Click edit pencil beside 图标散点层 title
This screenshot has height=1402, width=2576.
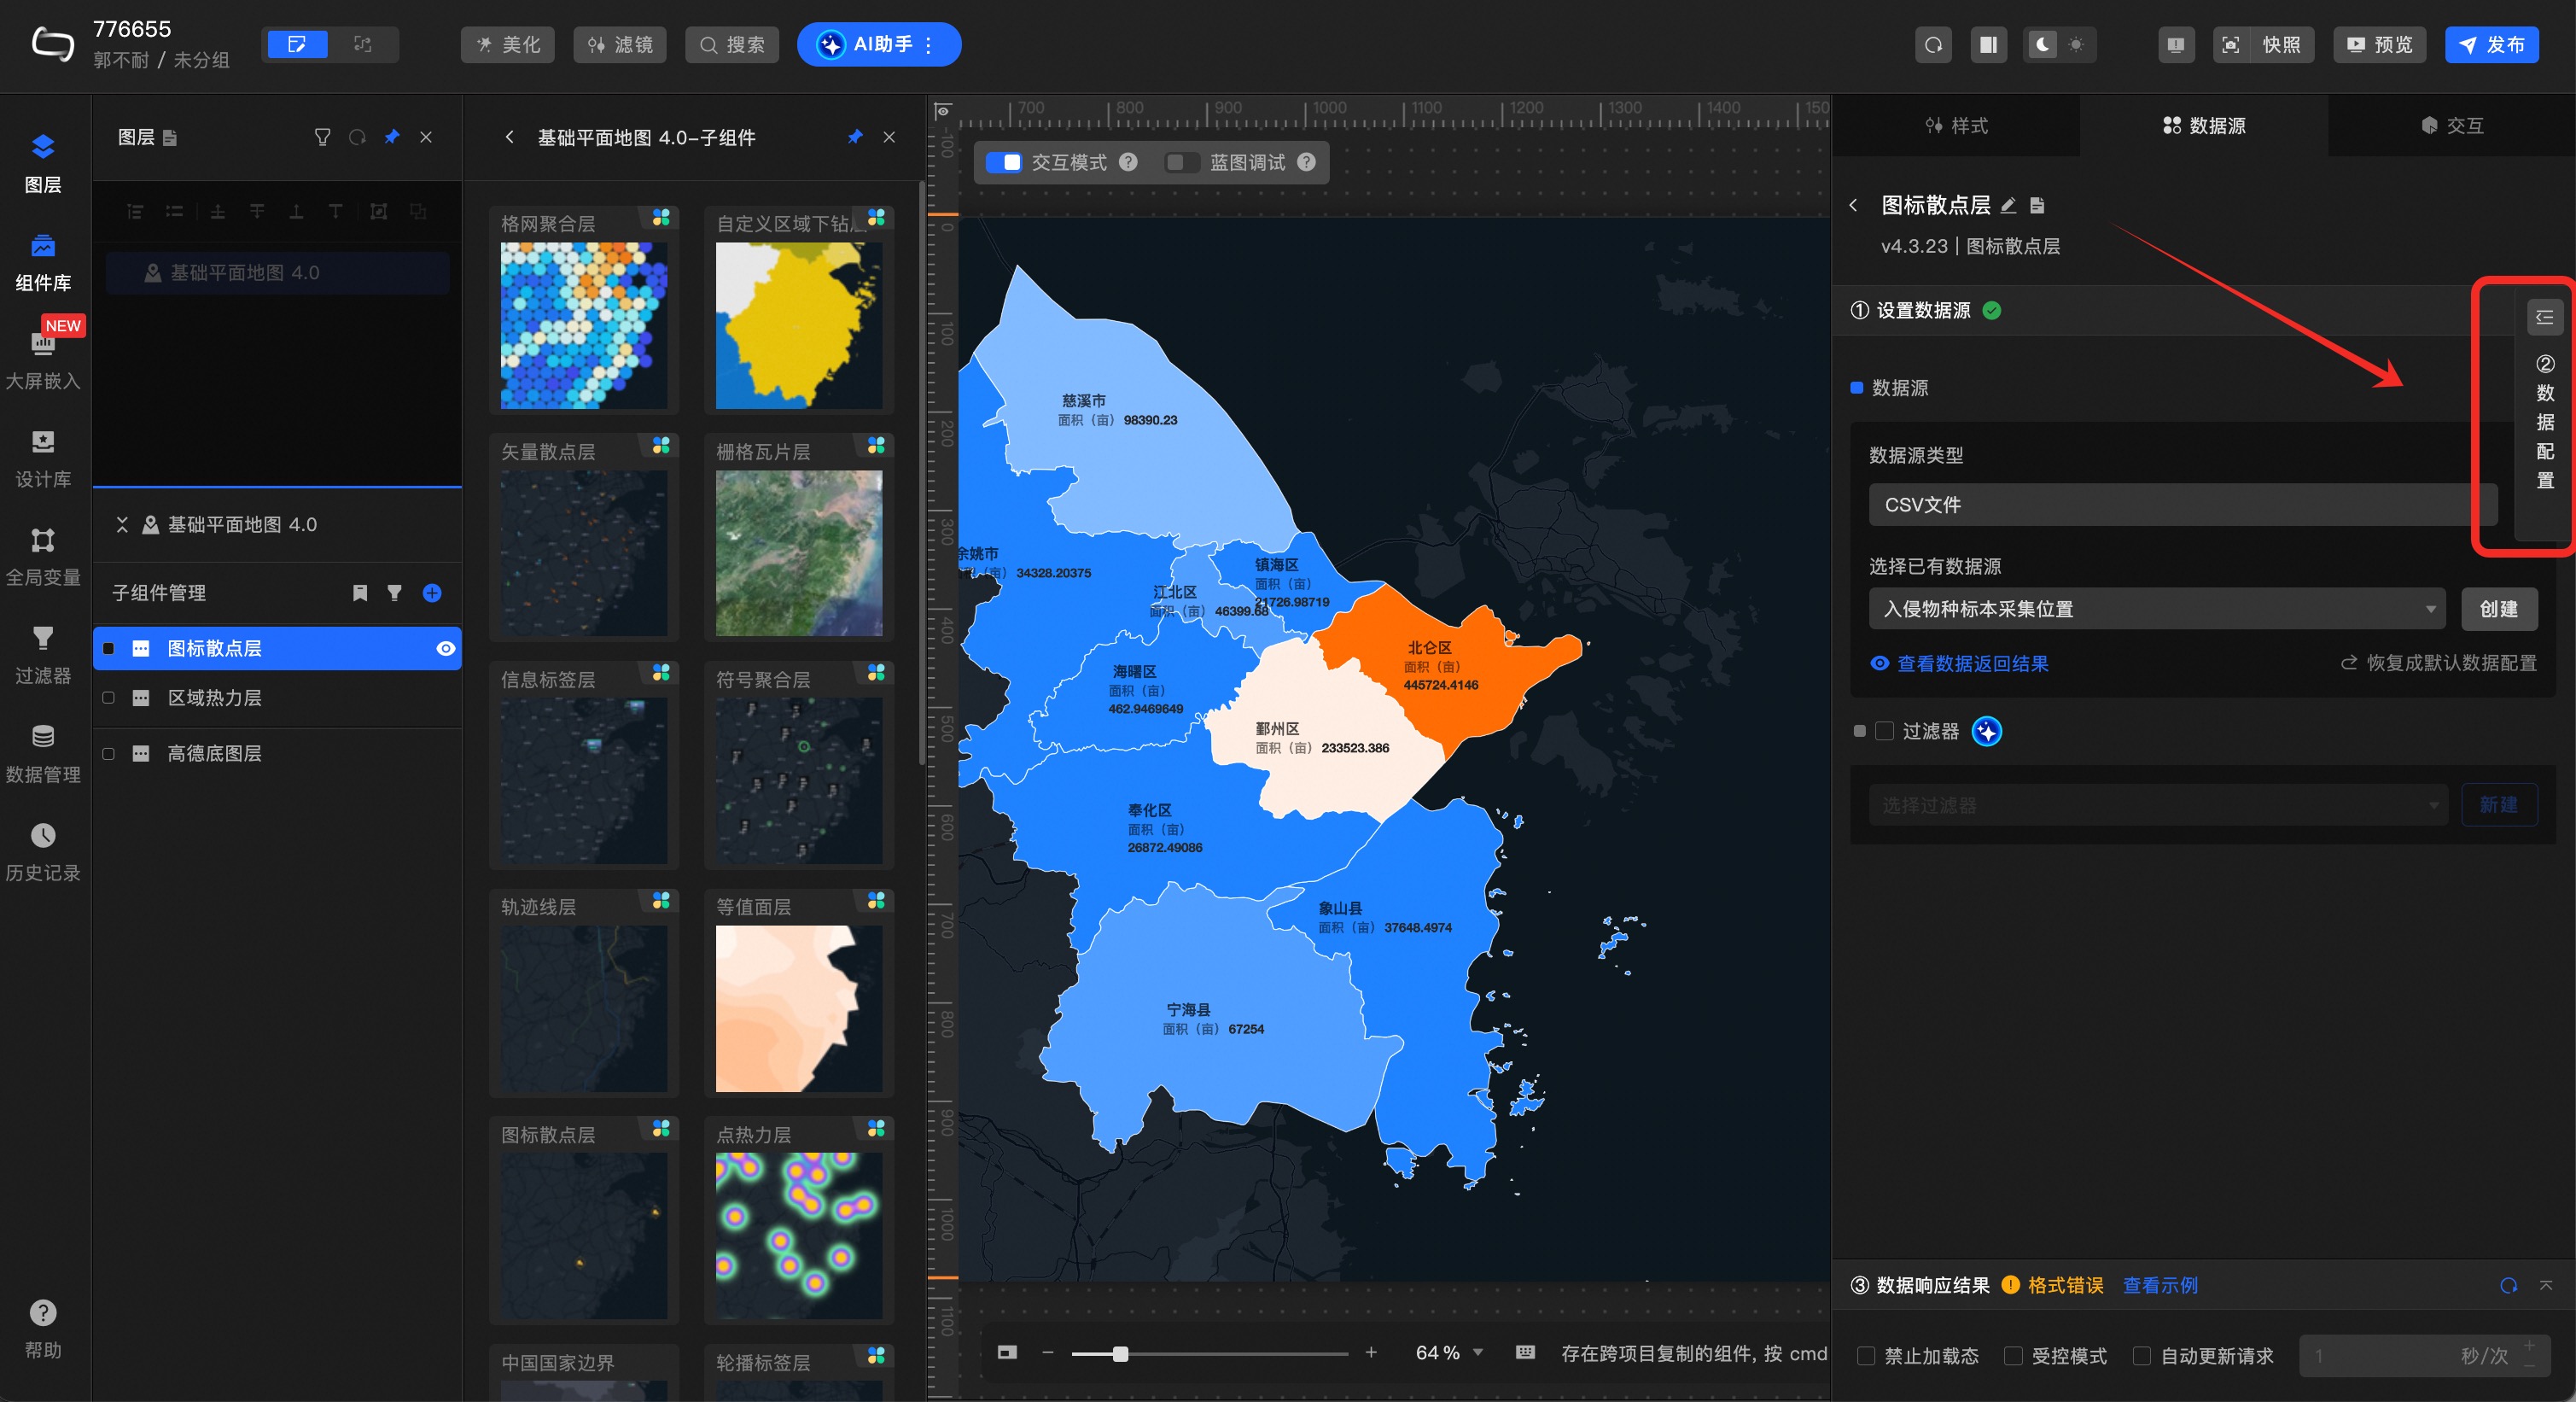tap(2008, 205)
